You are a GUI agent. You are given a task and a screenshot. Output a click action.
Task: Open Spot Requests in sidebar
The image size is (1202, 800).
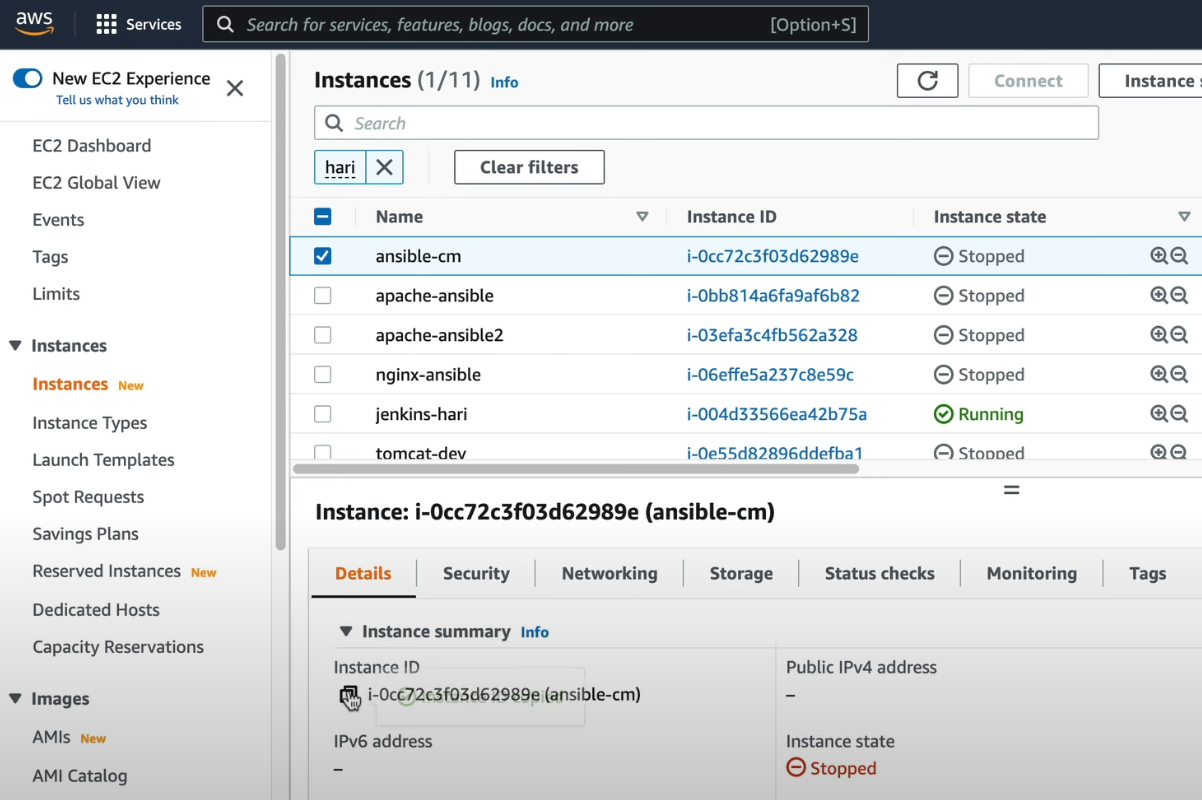[x=88, y=497]
